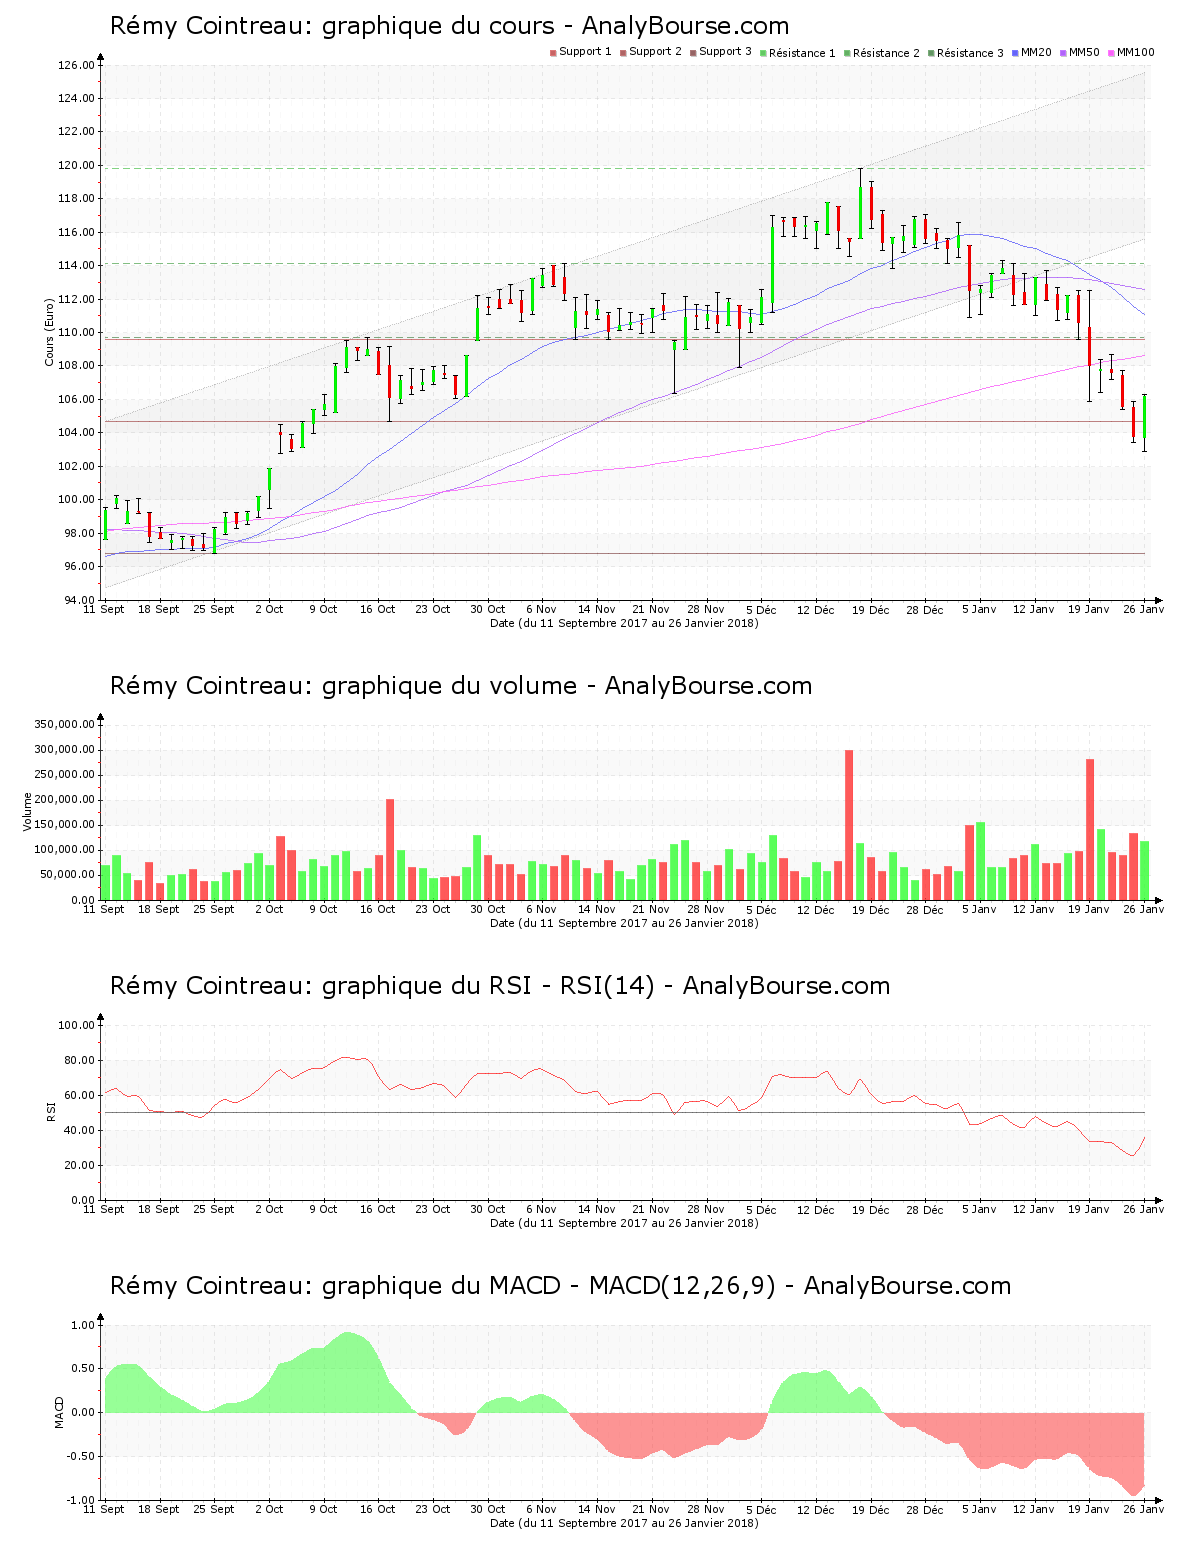
Task: Select the 'Résistance 3' legend entry
Action: coord(966,52)
